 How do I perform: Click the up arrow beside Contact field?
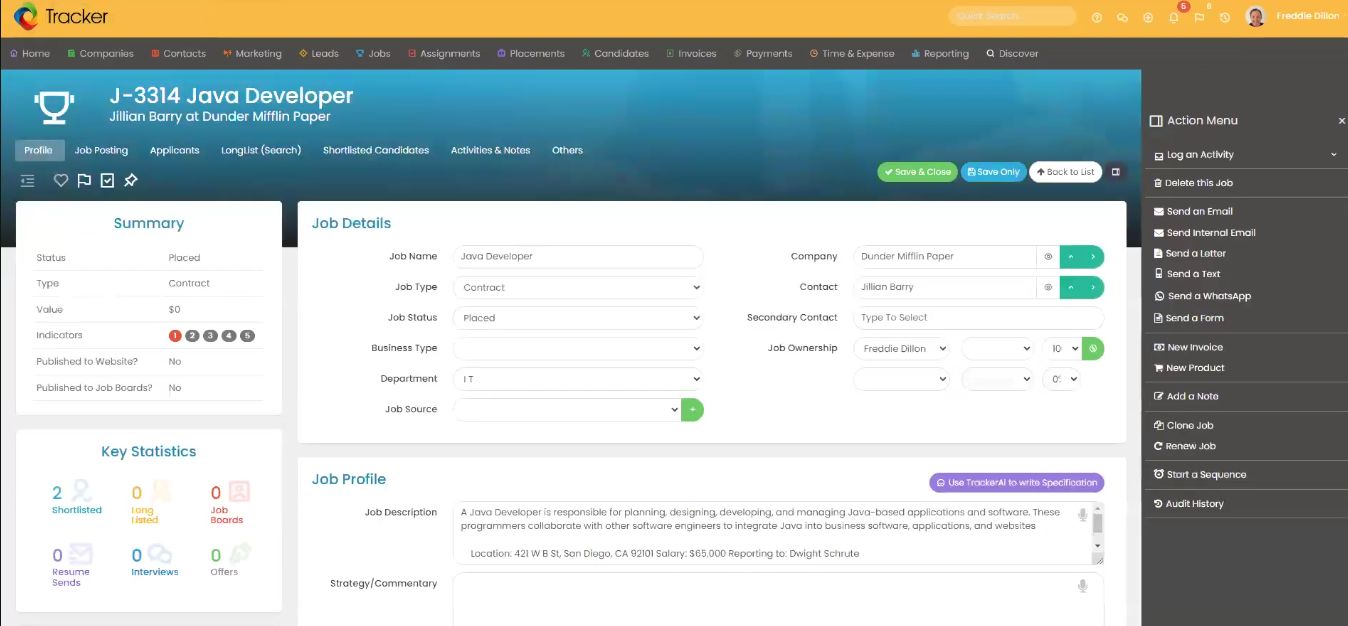pos(1071,287)
